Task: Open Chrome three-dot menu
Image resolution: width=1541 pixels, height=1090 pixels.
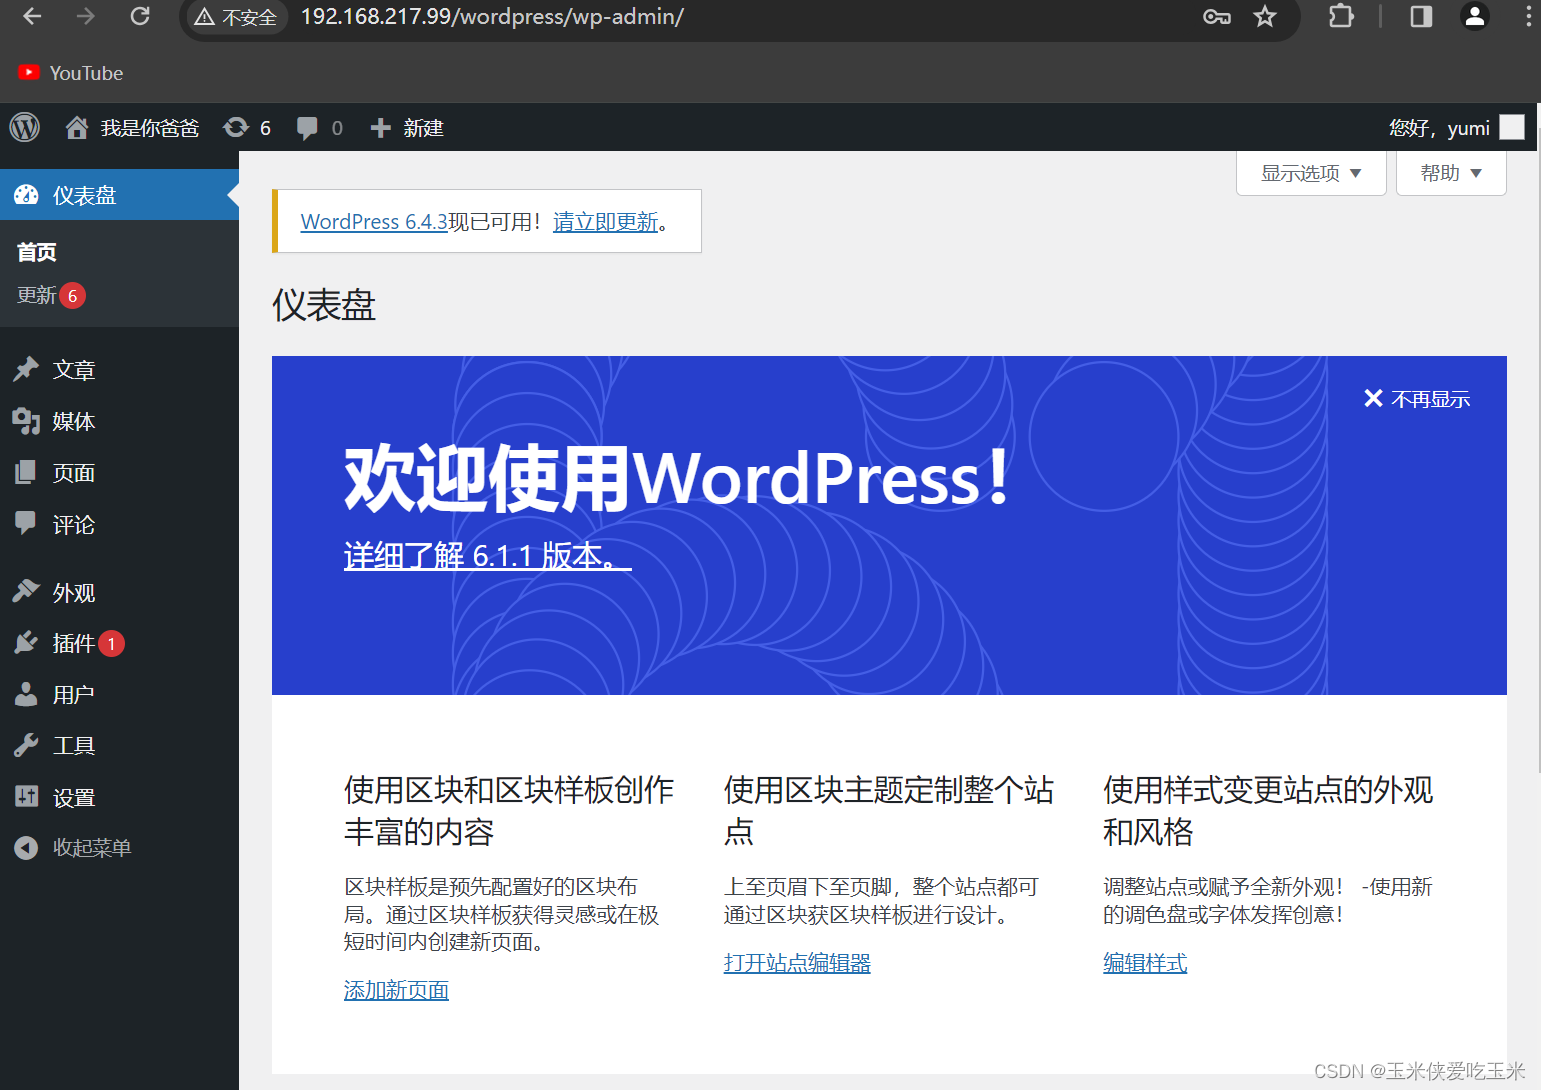Action: 1528,16
